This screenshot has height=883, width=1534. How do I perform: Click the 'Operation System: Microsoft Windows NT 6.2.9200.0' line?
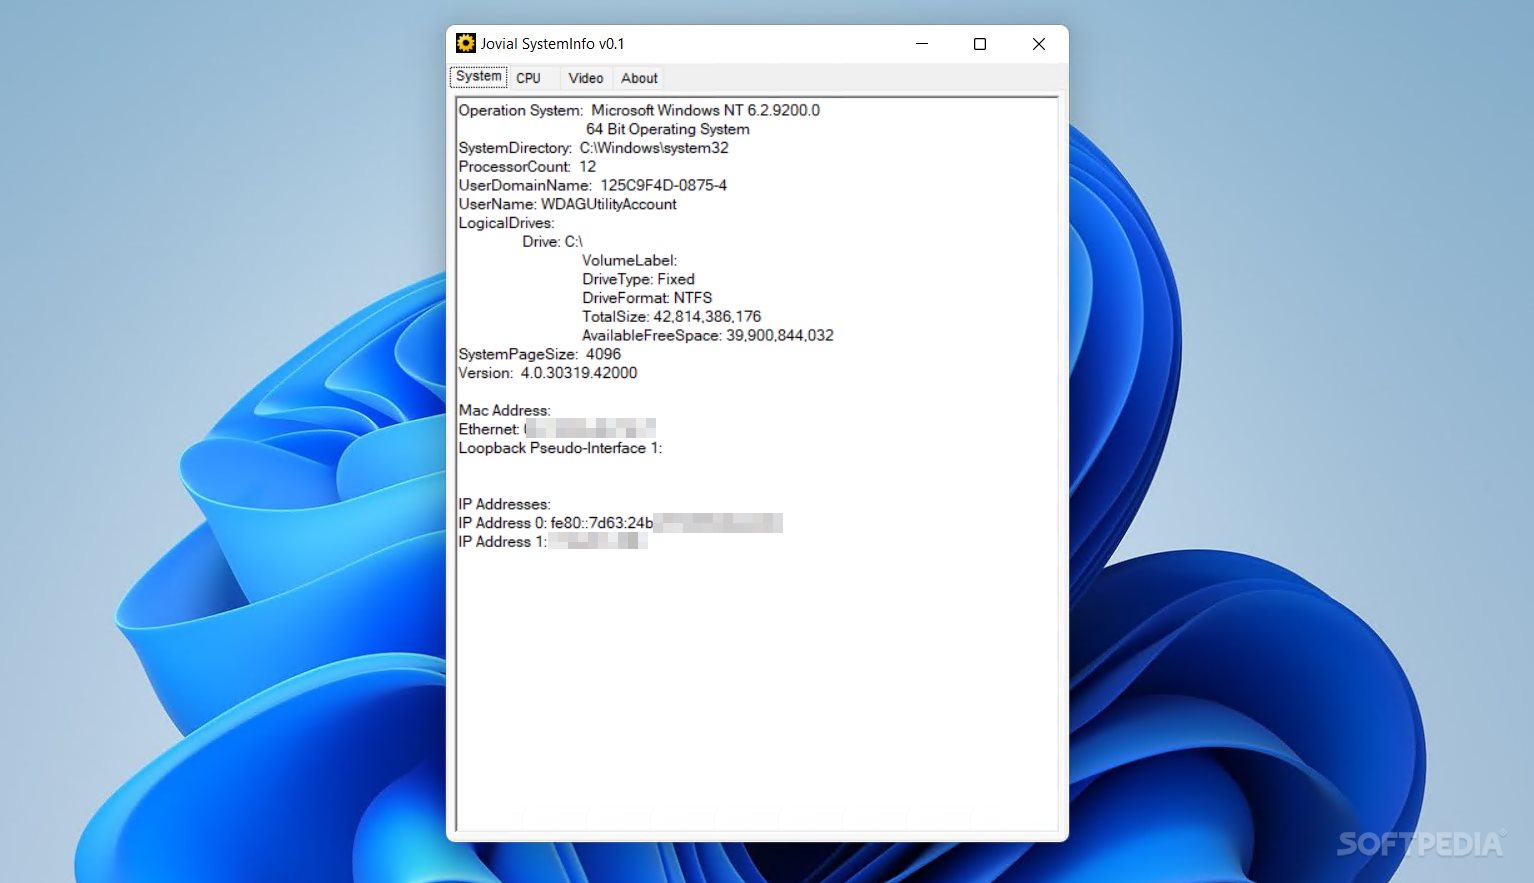click(x=639, y=110)
